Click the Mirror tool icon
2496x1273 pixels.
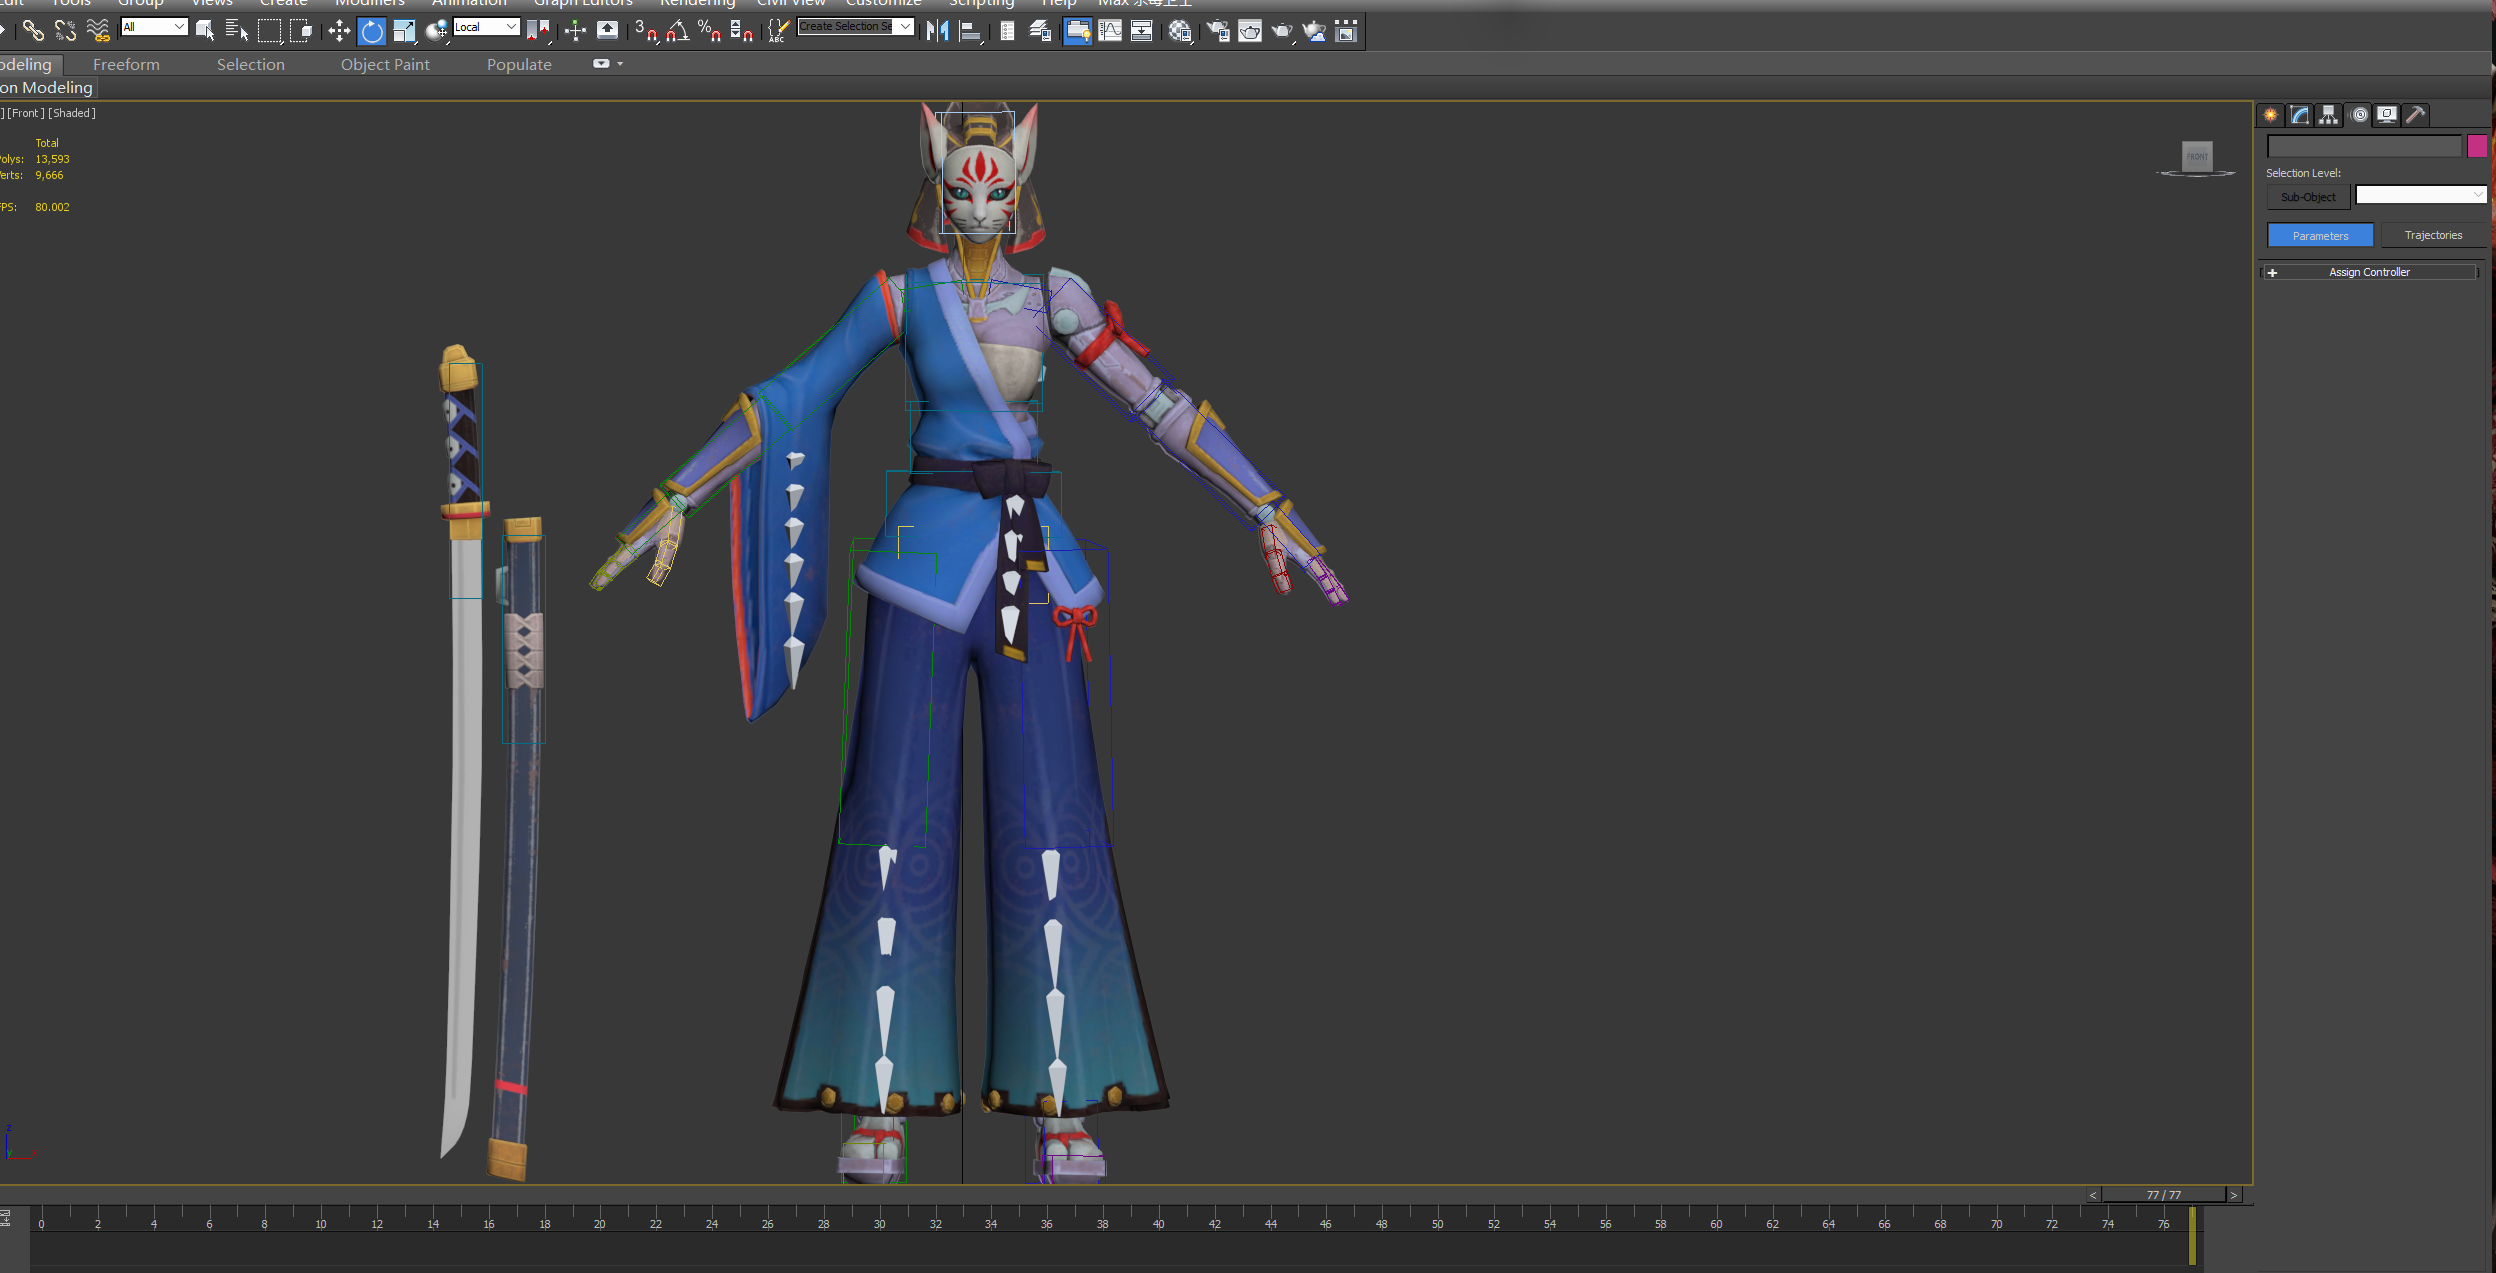click(x=937, y=31)
